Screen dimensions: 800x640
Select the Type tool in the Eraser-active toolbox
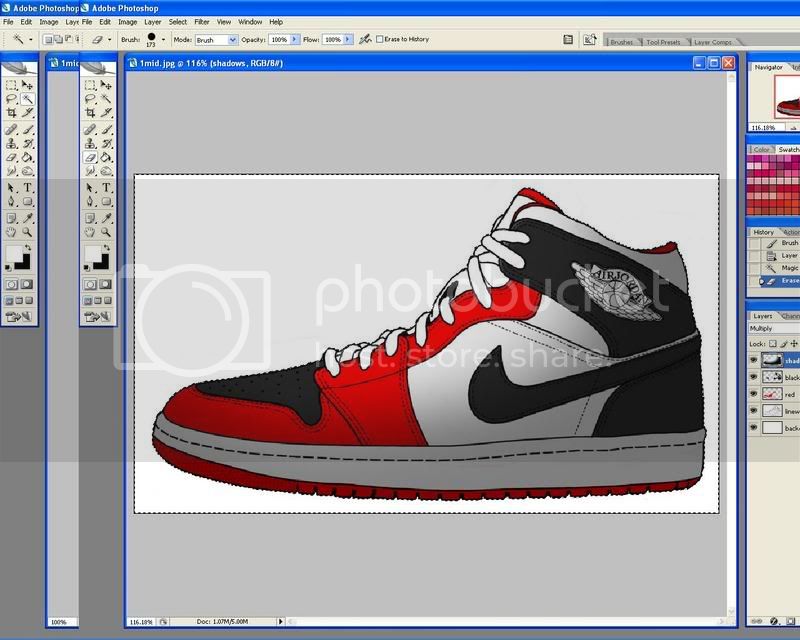[x=106, y=188]
